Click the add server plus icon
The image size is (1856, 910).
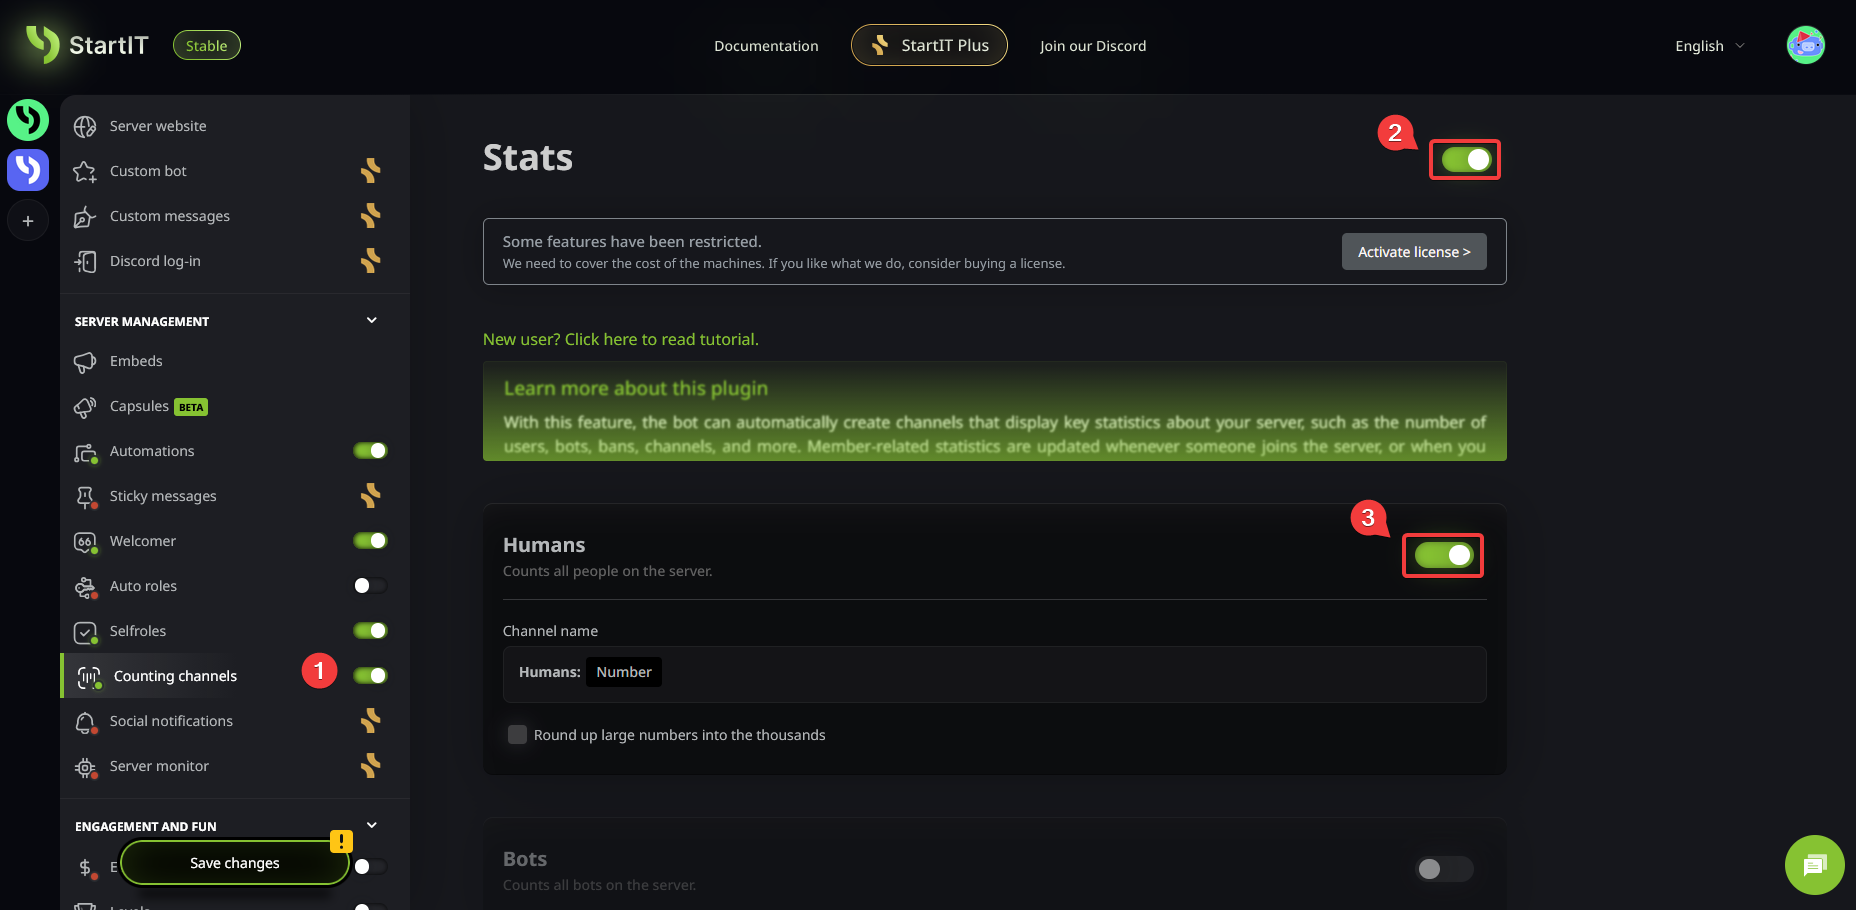(x=28, y=221)
